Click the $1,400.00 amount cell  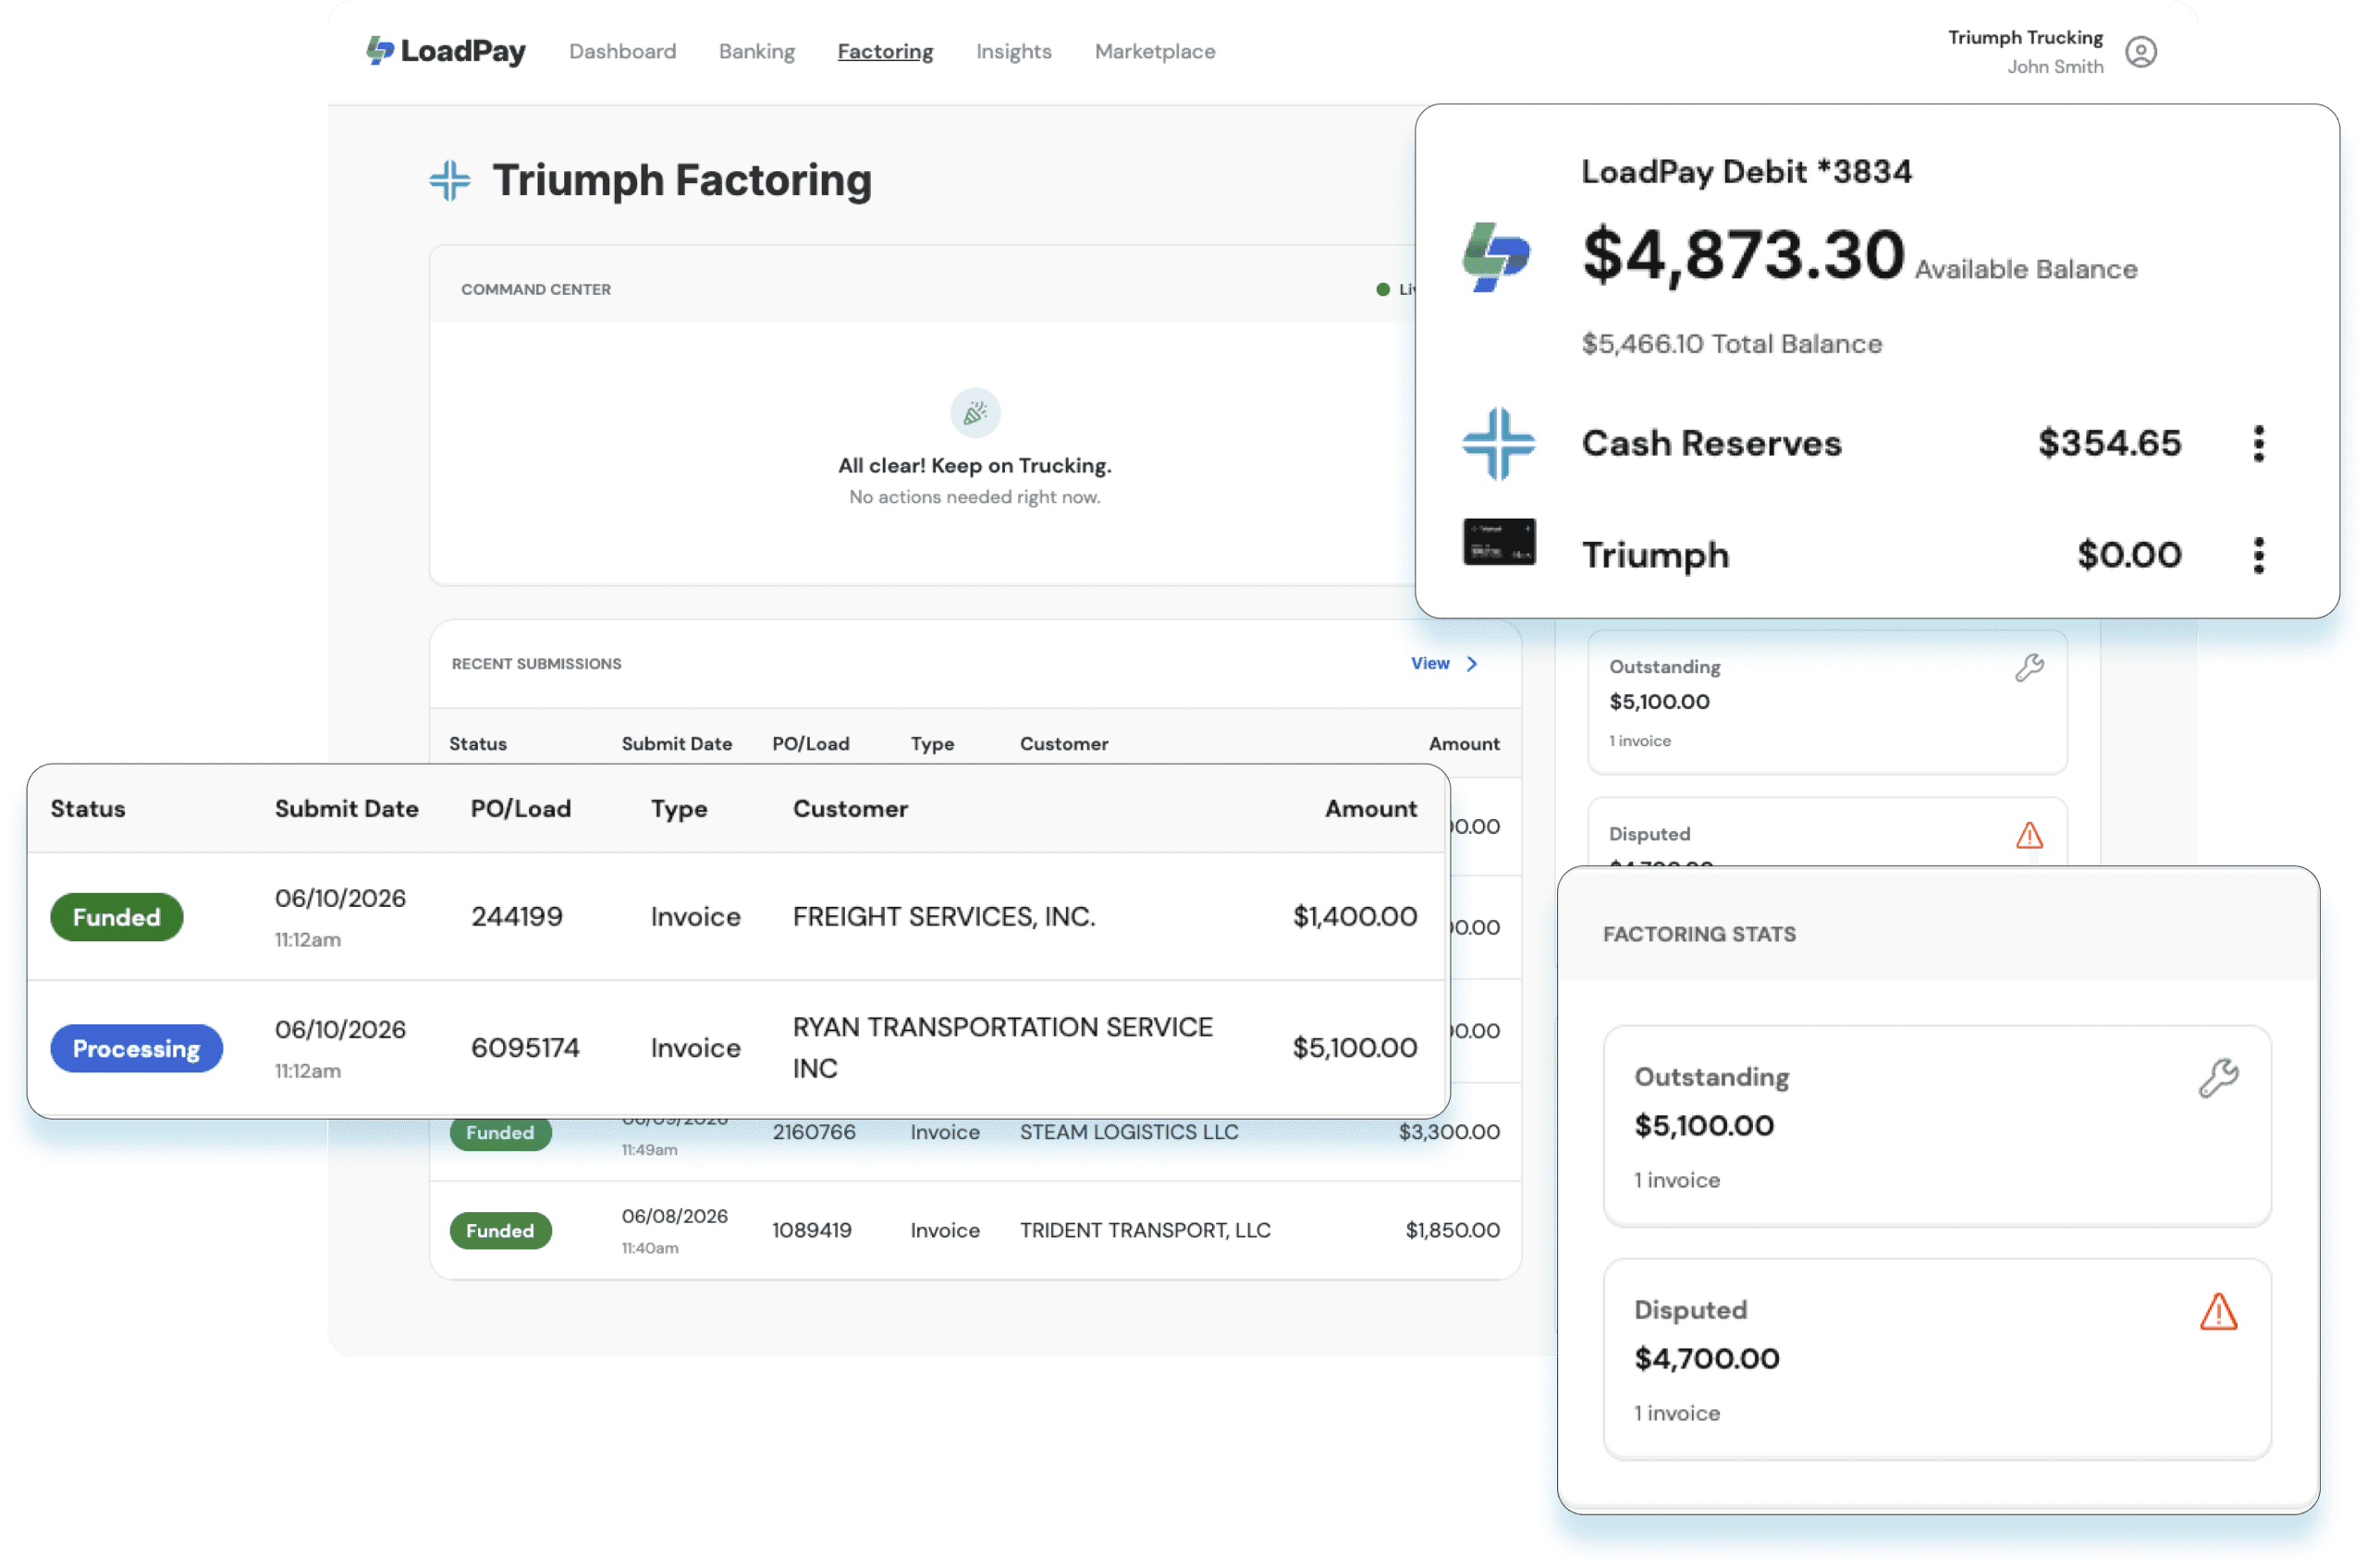tap(1354, 916)
